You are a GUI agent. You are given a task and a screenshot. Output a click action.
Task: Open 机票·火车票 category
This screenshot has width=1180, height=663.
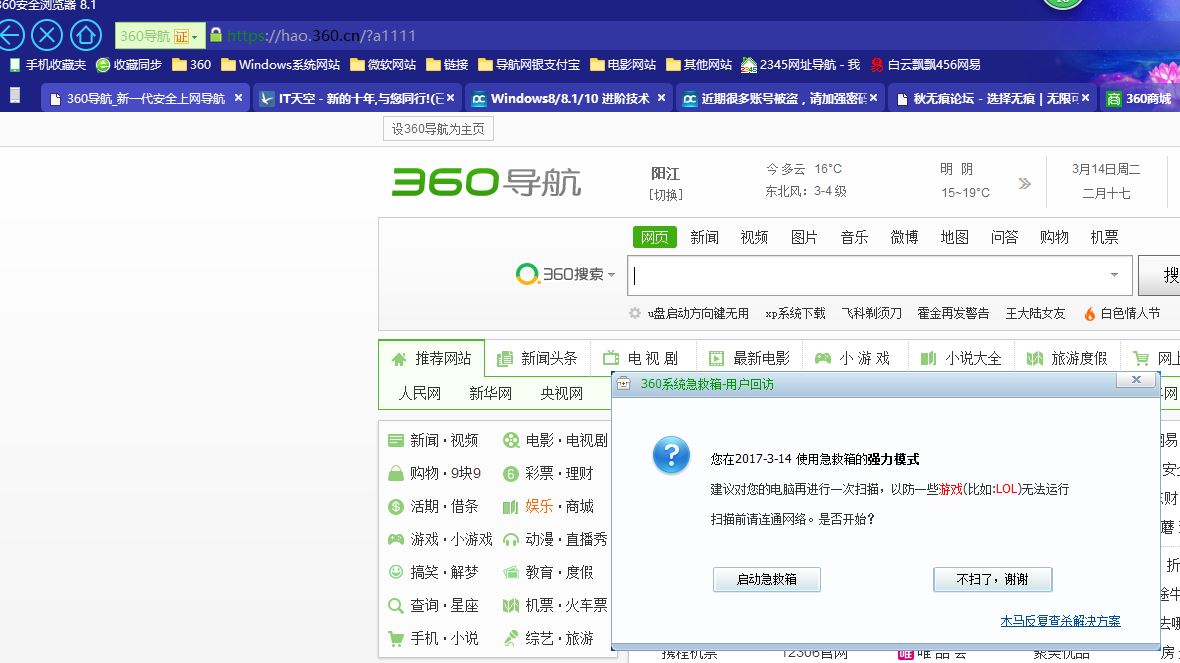point(555,606)
